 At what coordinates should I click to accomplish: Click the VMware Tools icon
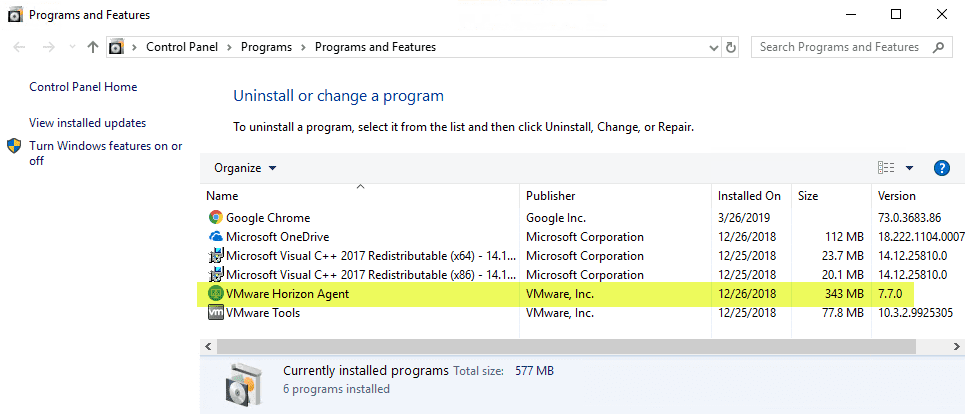[x=216, y=313]
